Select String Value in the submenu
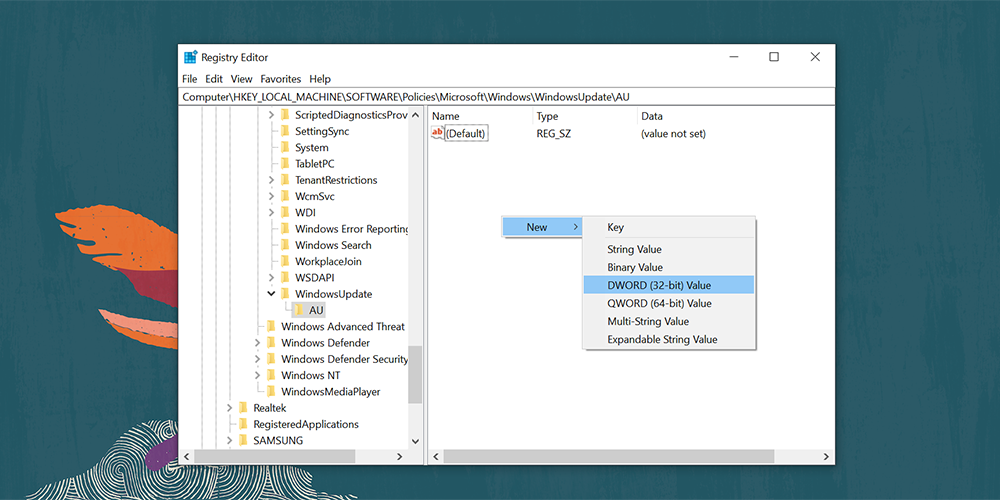The width and height of the screenshot is (1000, 500). 668,249
